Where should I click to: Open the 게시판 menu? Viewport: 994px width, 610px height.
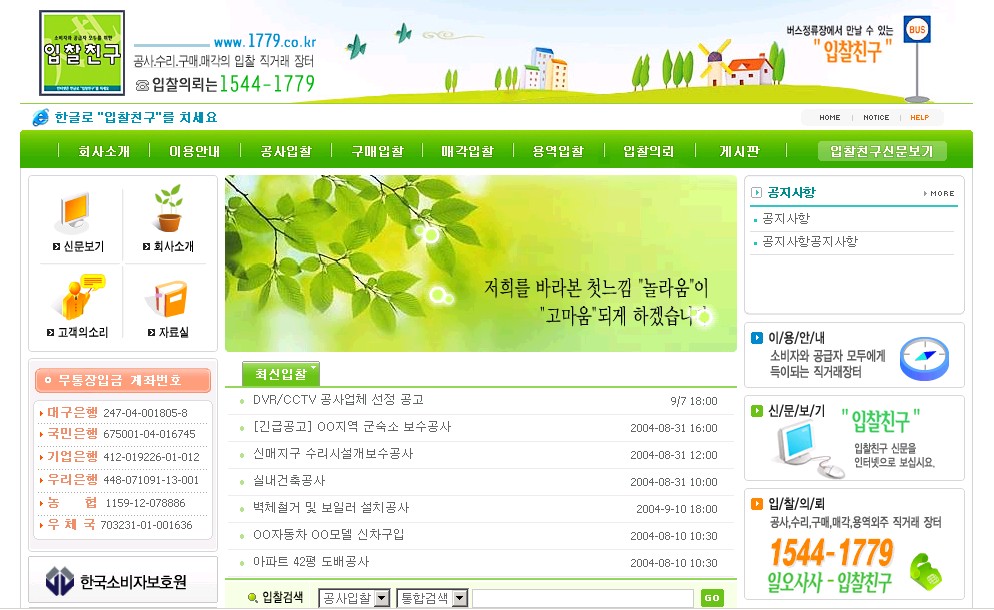pyautogui.click(x=739, y=151)
